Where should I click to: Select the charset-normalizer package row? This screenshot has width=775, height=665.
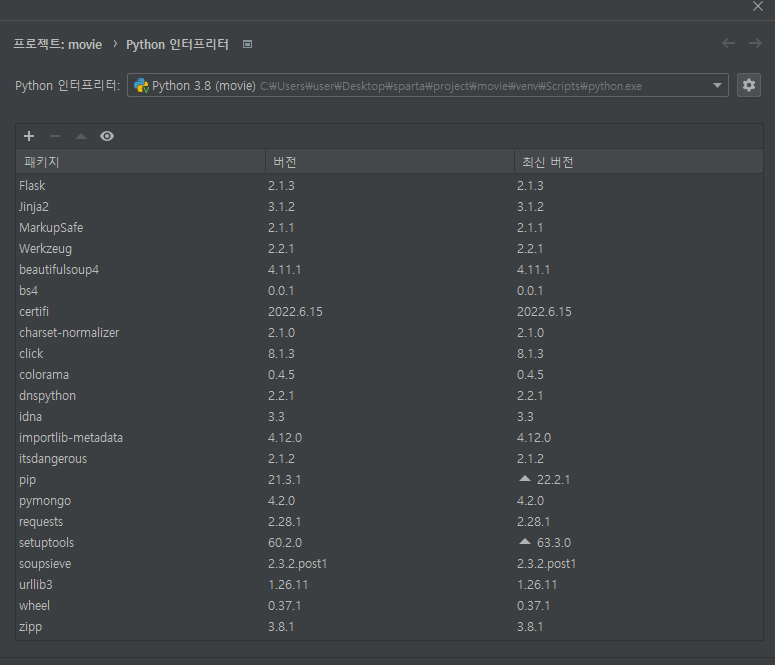click(389, 333)
